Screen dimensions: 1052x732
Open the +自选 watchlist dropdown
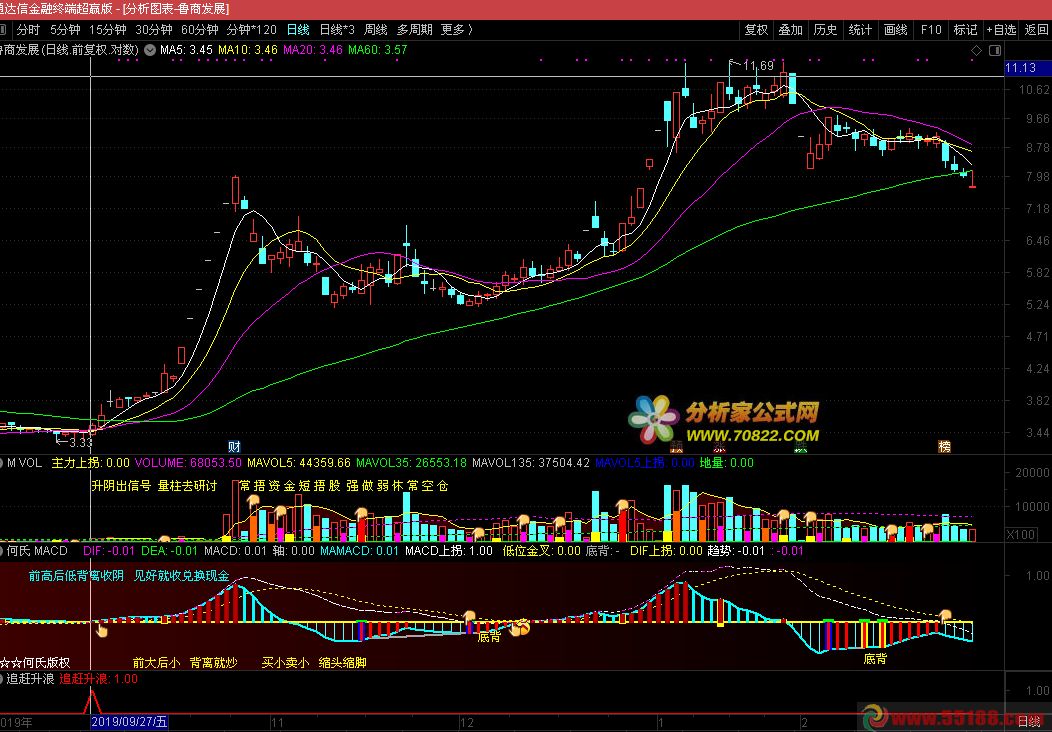[1000, 29]
